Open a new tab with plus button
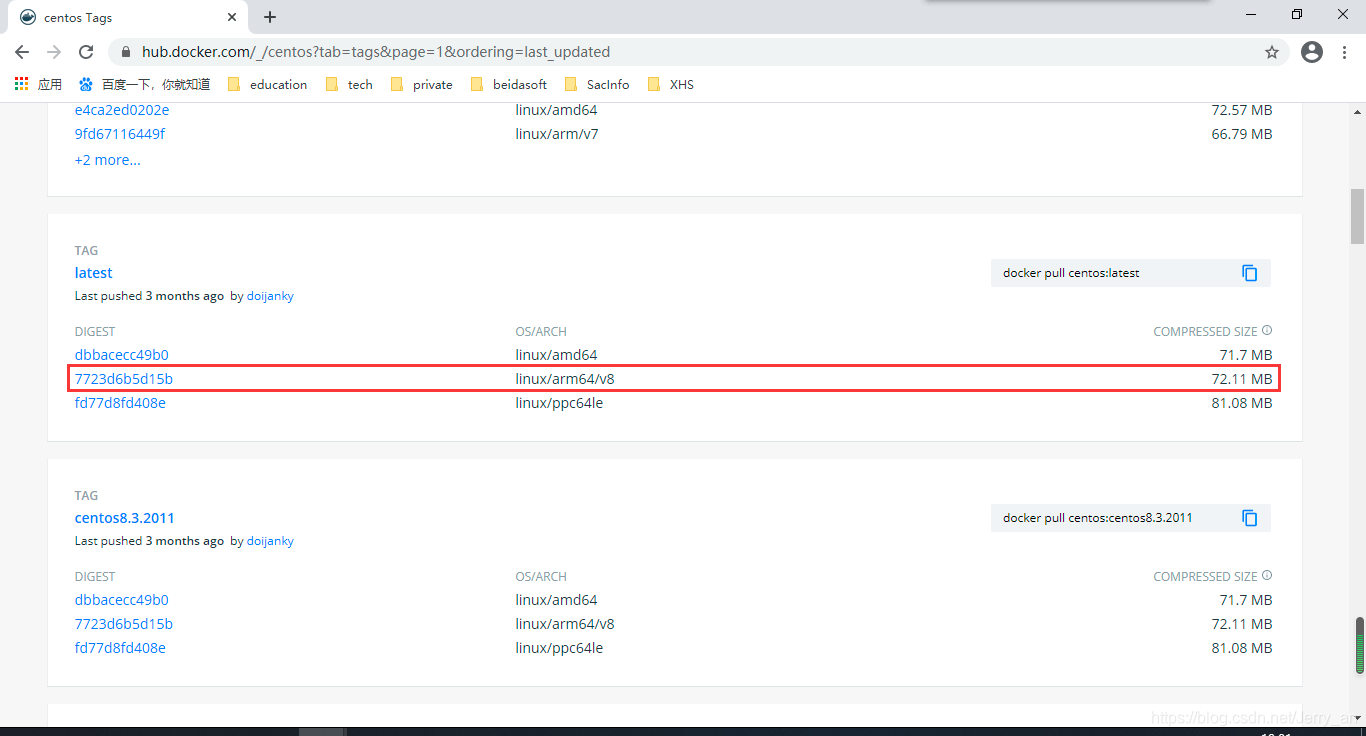This screenshot has width=1366, height=736. coord(270,17)
